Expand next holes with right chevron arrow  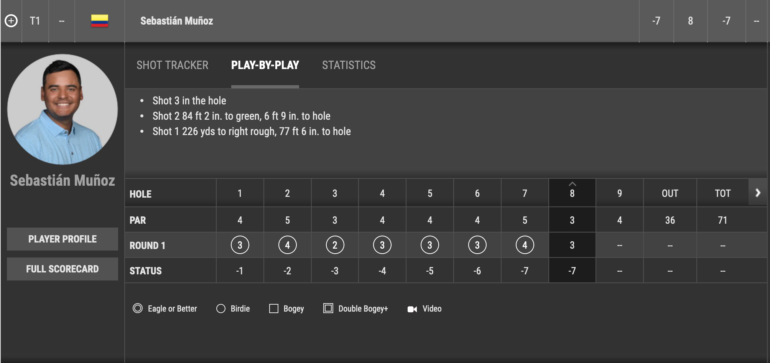pos(758,193)
